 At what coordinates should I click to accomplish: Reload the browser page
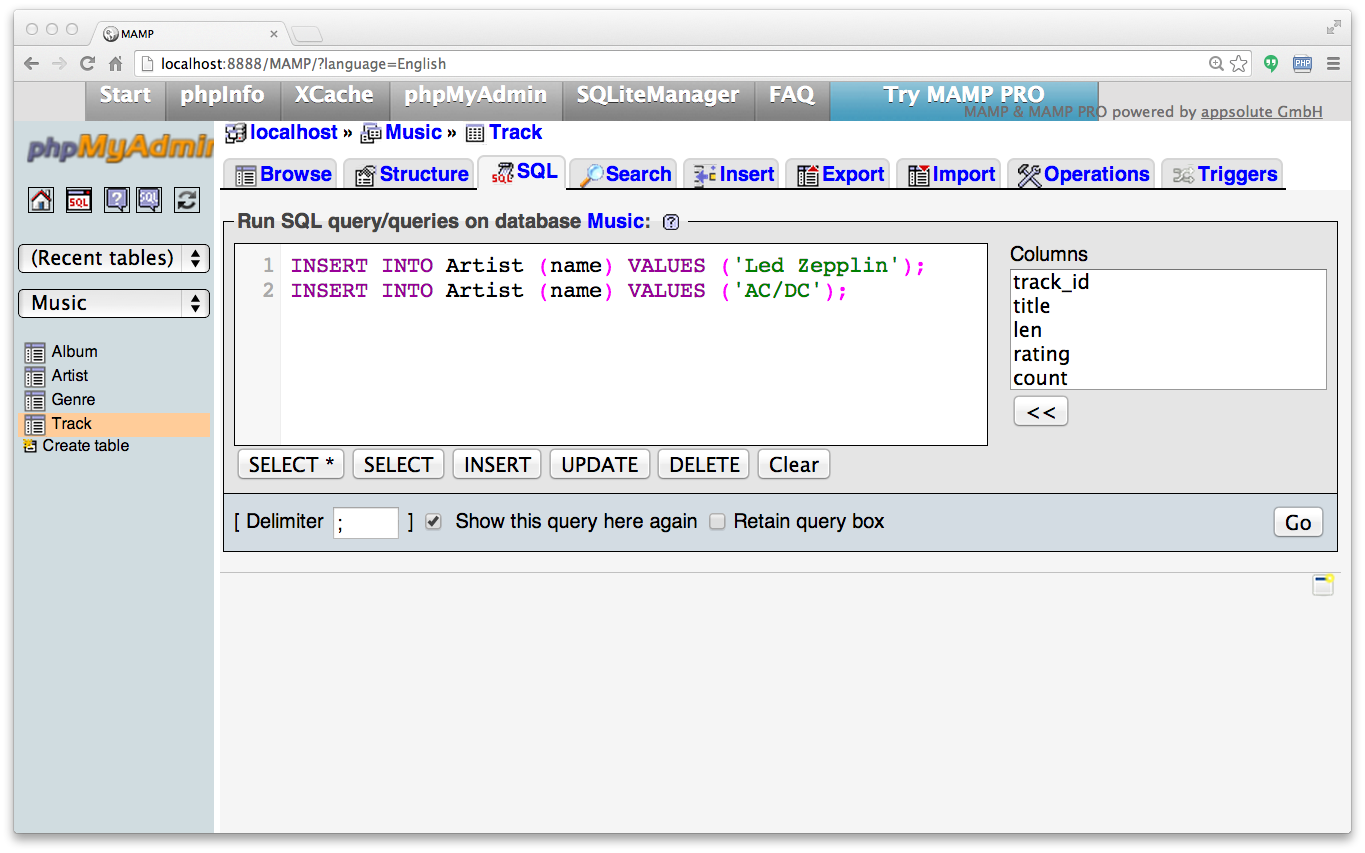tap(87, 63)
